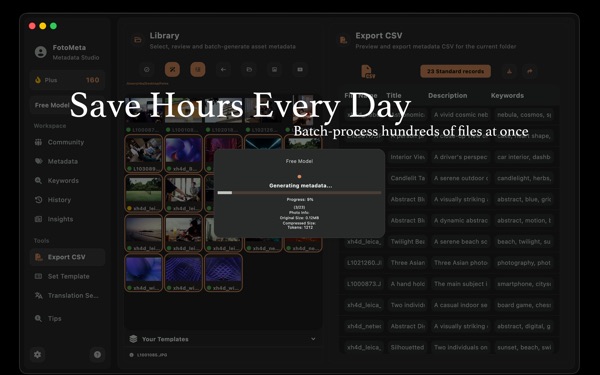Click the Export CSV panel header icon
The width and height of the screenshot is (600, 375).
click(x=343, y=40)
